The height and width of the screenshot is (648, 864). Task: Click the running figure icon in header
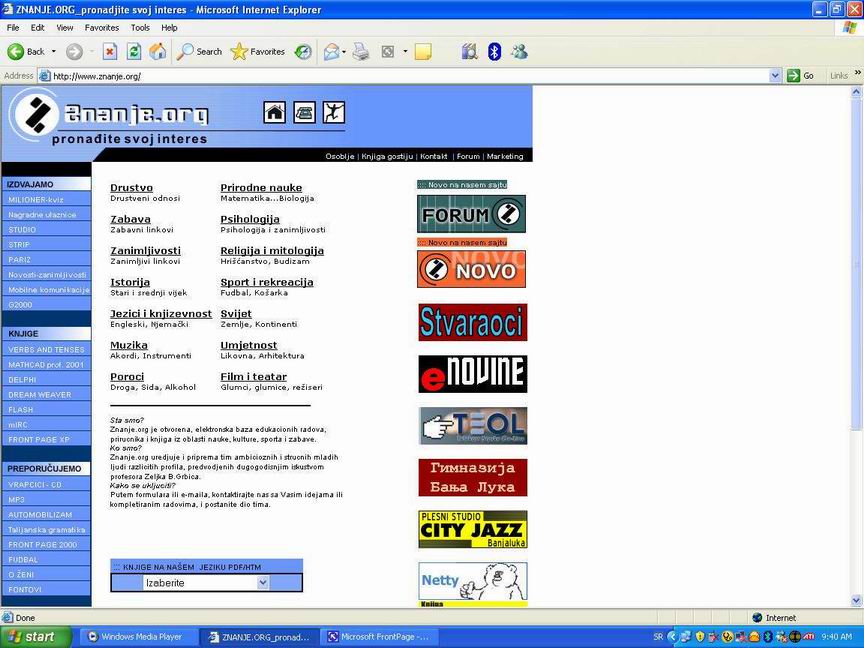coord(333,112)
